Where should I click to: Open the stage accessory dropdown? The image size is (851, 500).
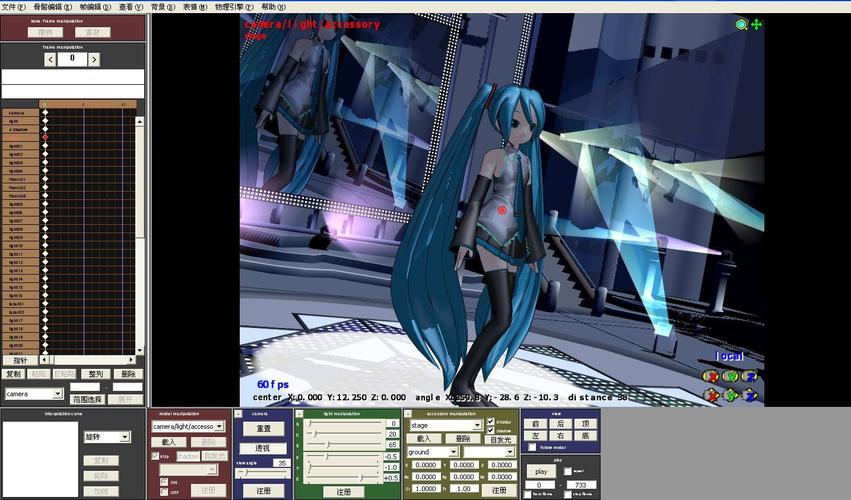[477, 425]
